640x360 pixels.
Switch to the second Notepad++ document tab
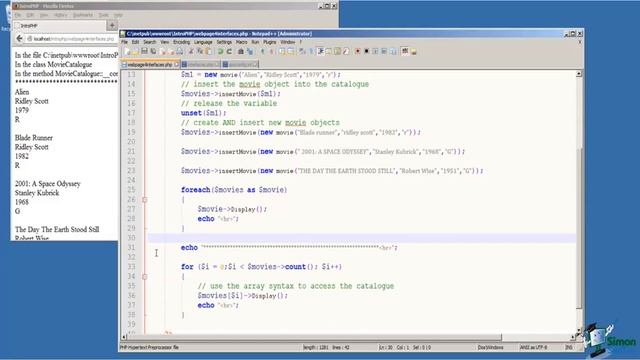pos(200,64)
